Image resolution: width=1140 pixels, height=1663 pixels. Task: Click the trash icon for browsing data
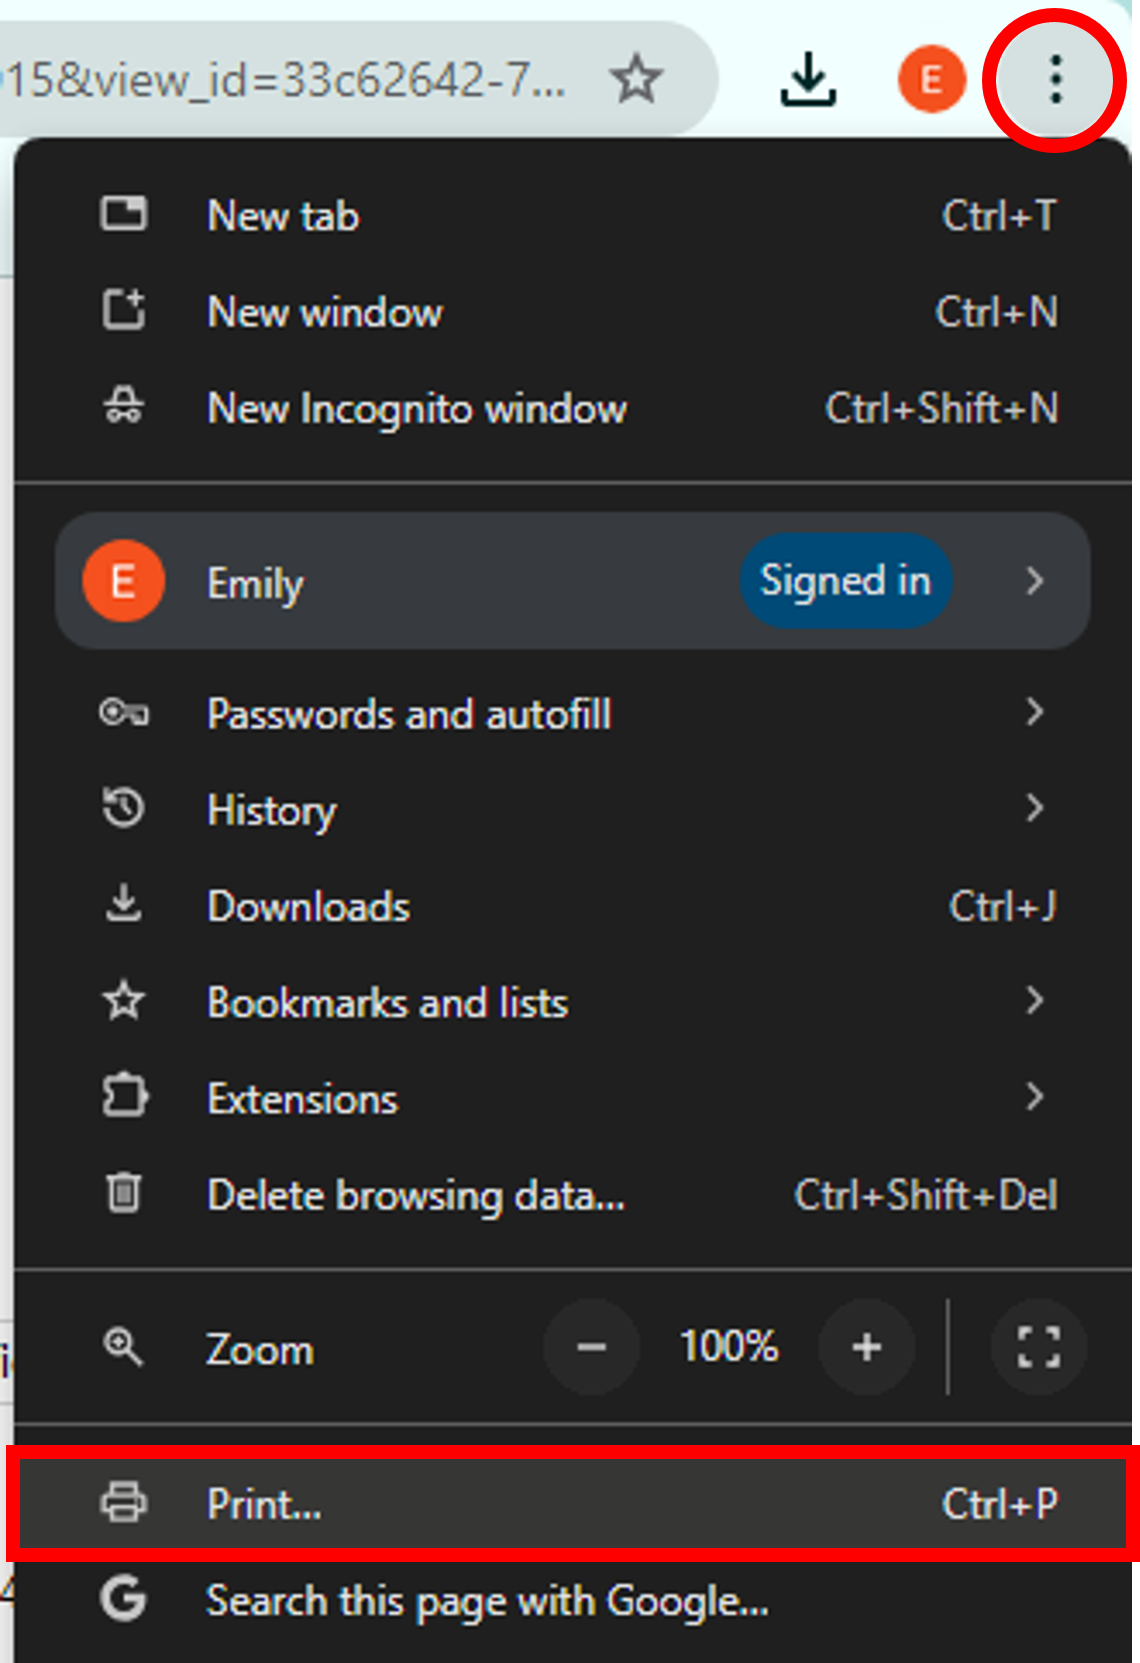pos(124,1193)
